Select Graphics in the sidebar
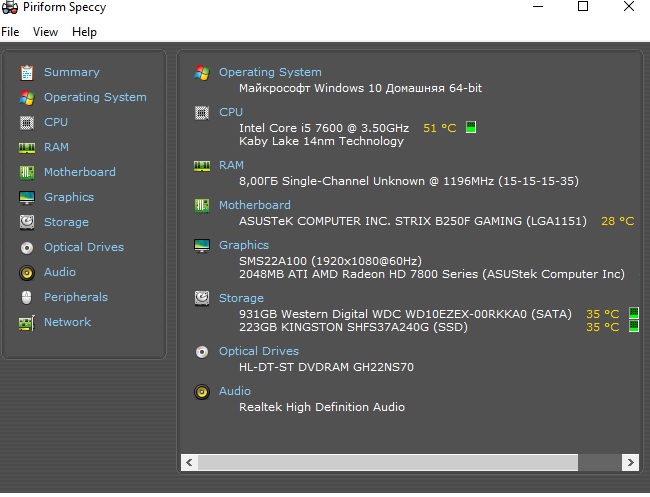The height and width of the screenshot is (497, 650). click(x=69, y=197)
